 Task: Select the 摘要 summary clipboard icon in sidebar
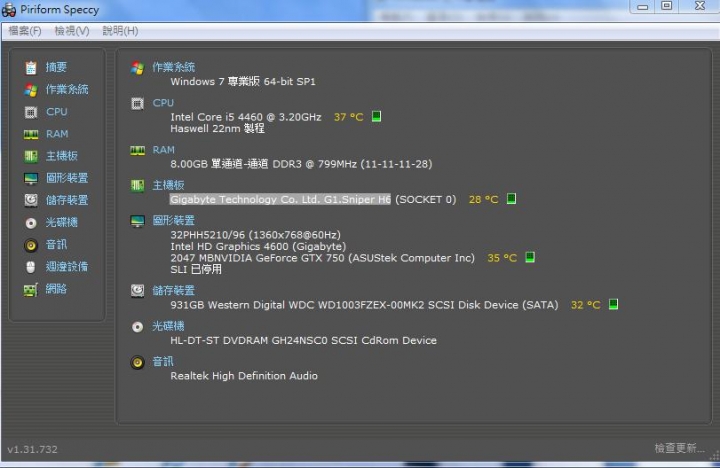coord(31,68)
